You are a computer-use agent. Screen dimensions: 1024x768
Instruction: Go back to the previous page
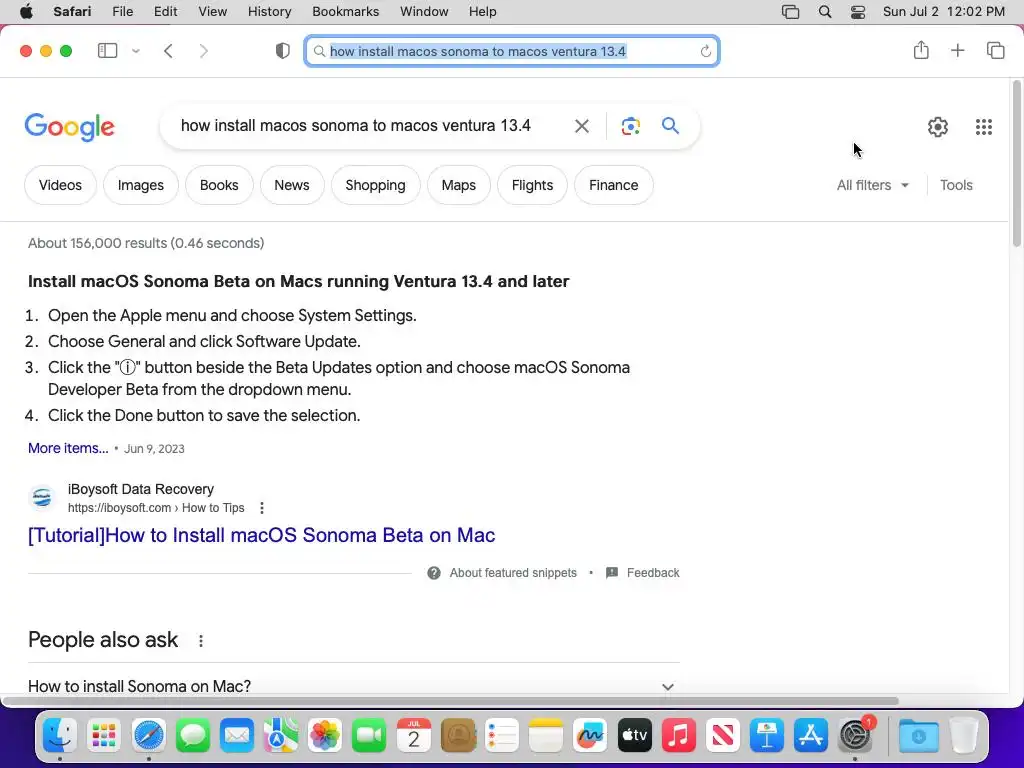coord(168,51)
